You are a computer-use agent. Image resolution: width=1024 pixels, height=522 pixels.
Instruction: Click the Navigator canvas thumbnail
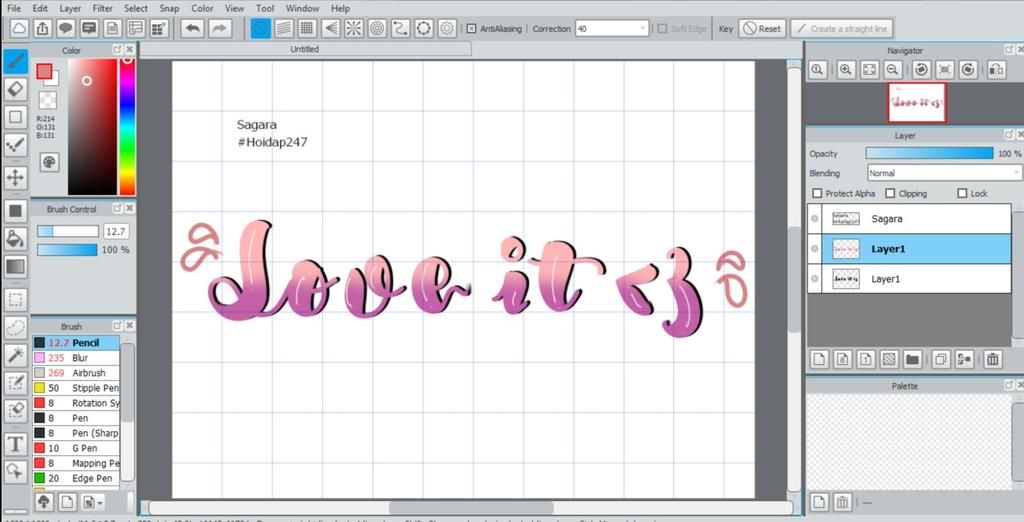coord(916,103)
